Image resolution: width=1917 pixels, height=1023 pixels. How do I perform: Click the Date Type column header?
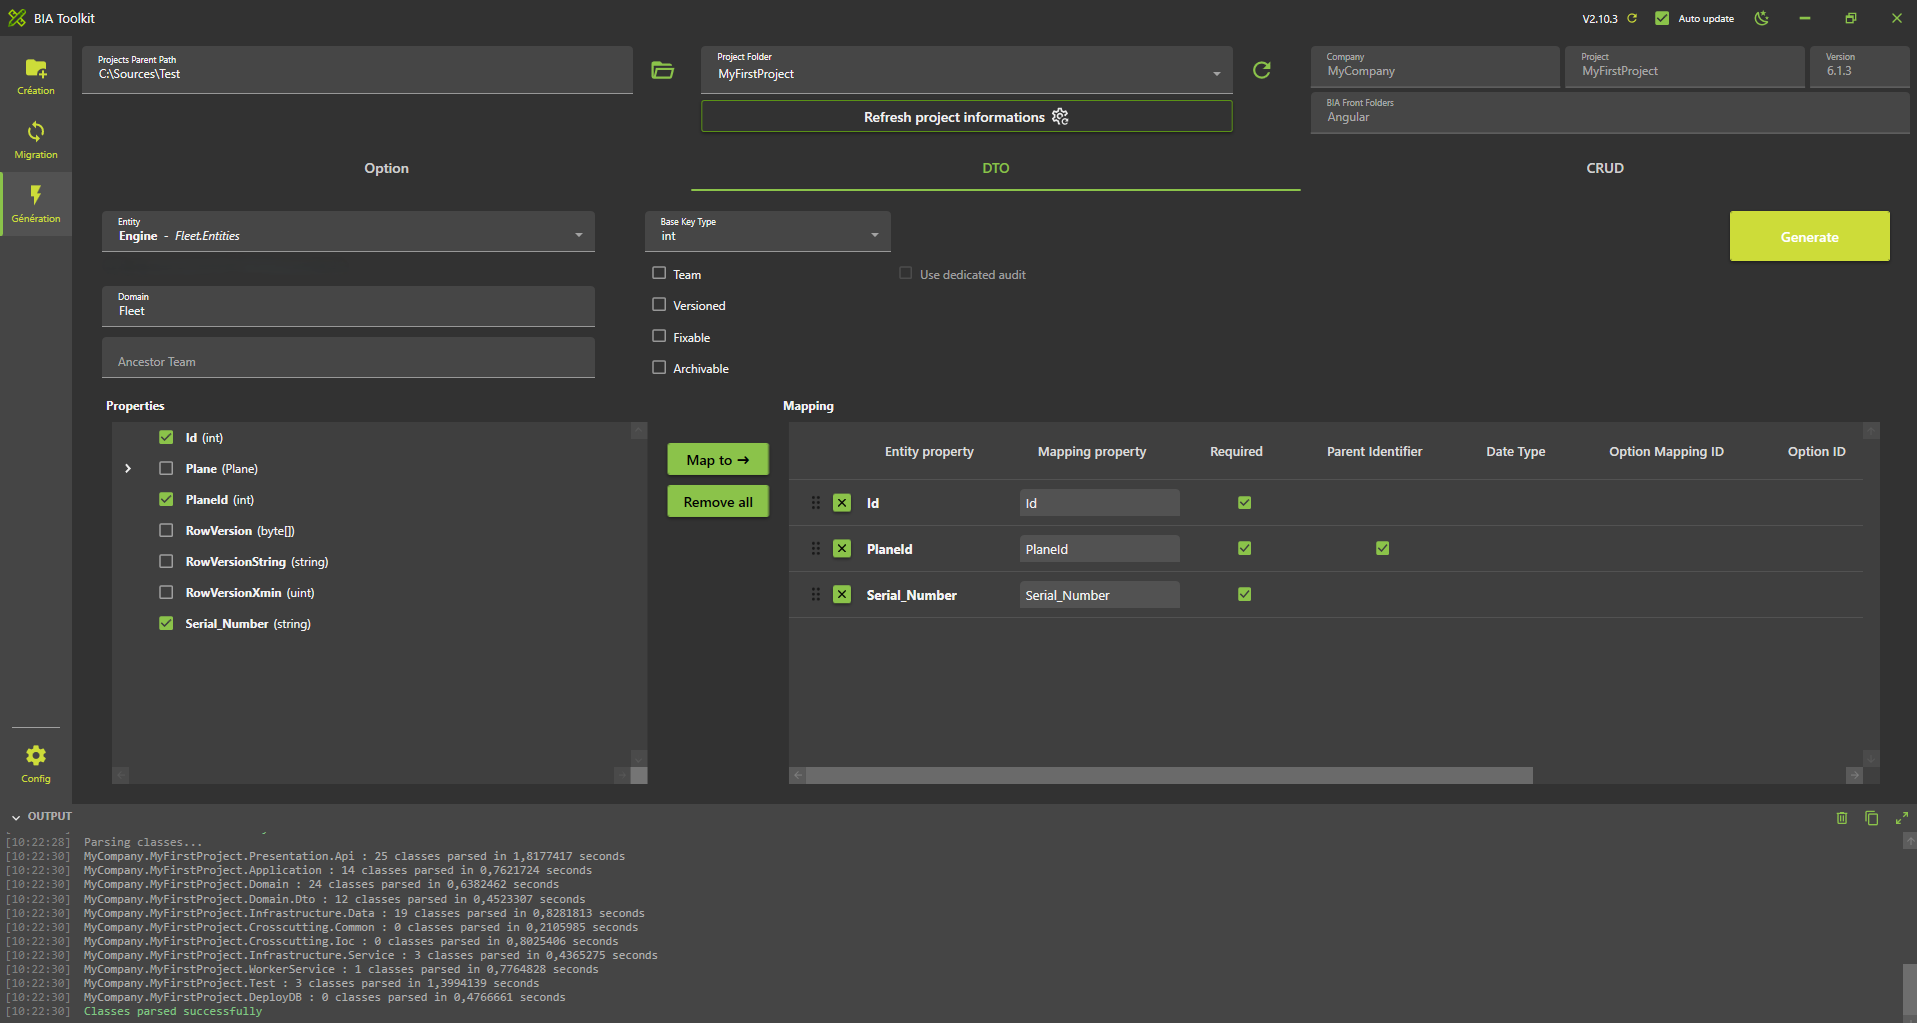[1515, 451]
